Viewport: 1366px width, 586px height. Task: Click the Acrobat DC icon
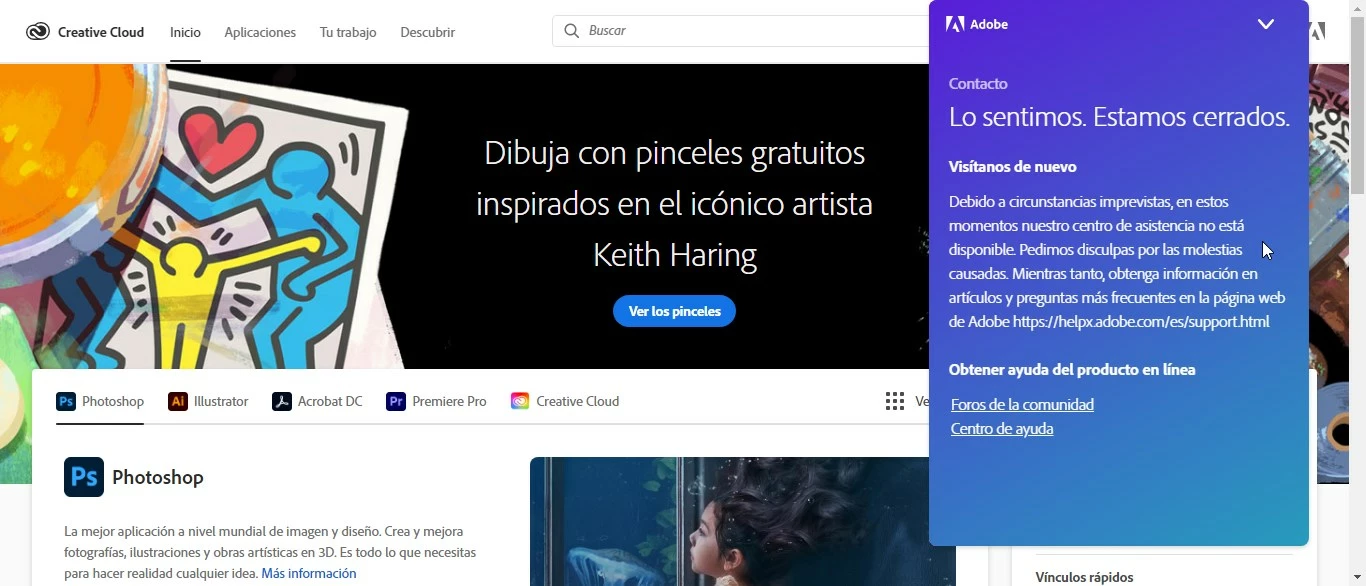(282, 401)
